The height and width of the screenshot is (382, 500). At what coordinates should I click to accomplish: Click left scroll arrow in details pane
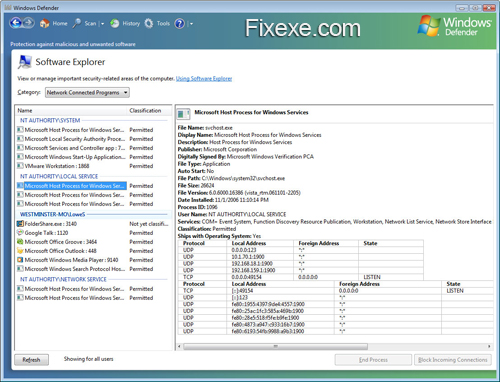tap(179, 347)
